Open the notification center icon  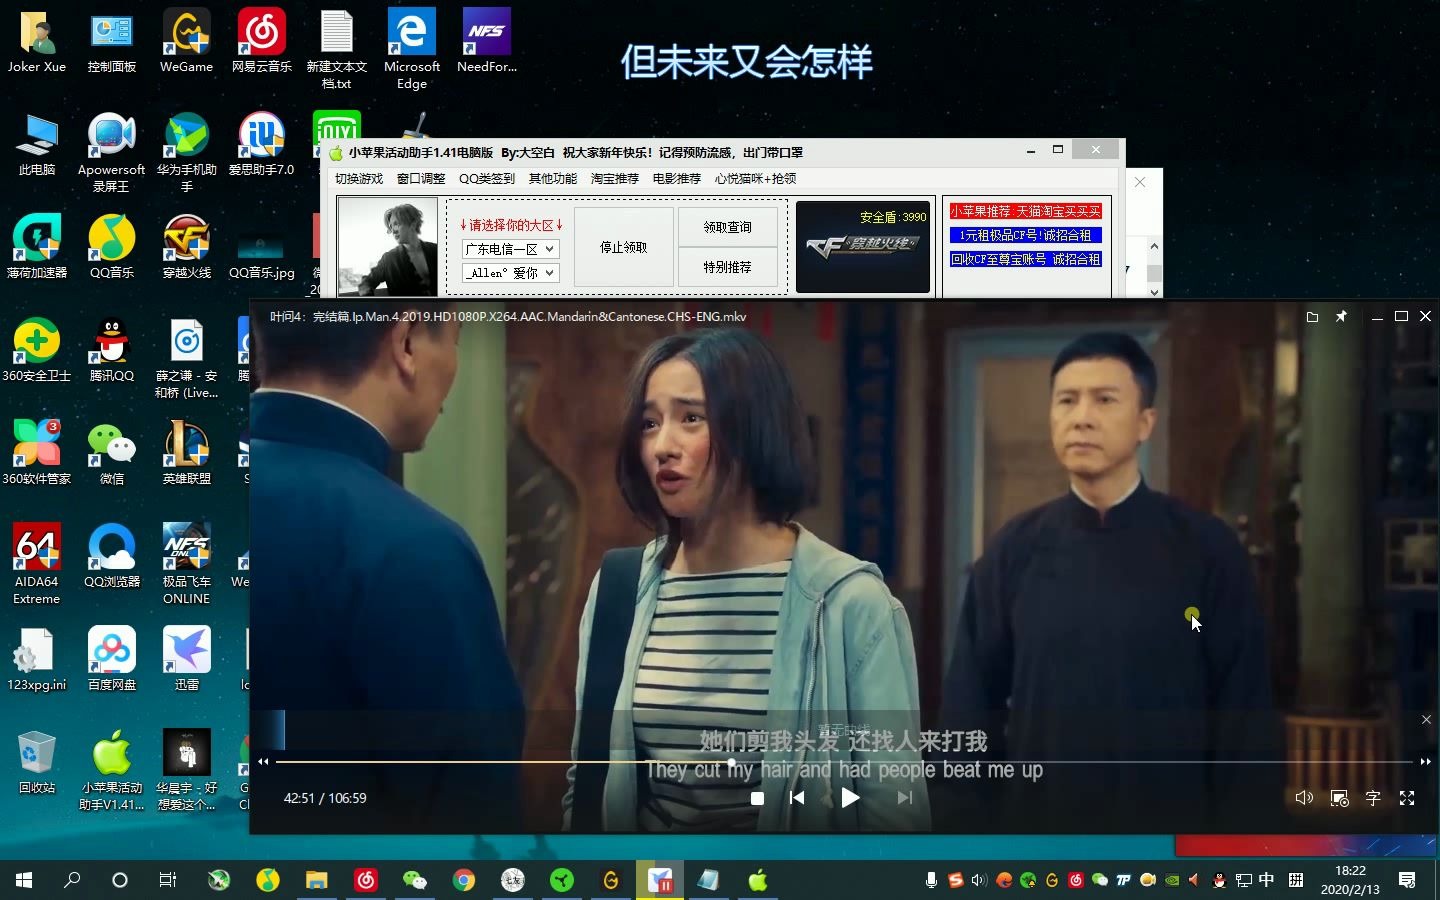(1407, 880)
